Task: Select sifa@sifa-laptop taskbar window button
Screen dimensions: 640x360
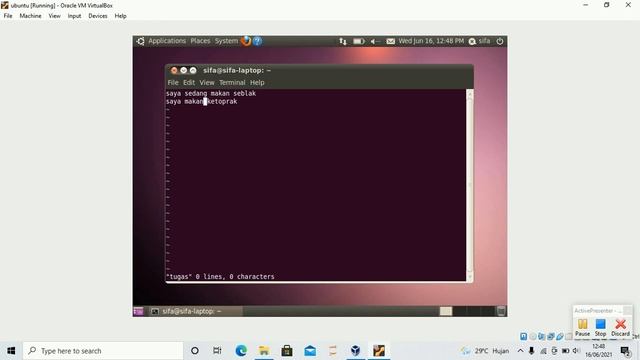Action: coord(195,311)
